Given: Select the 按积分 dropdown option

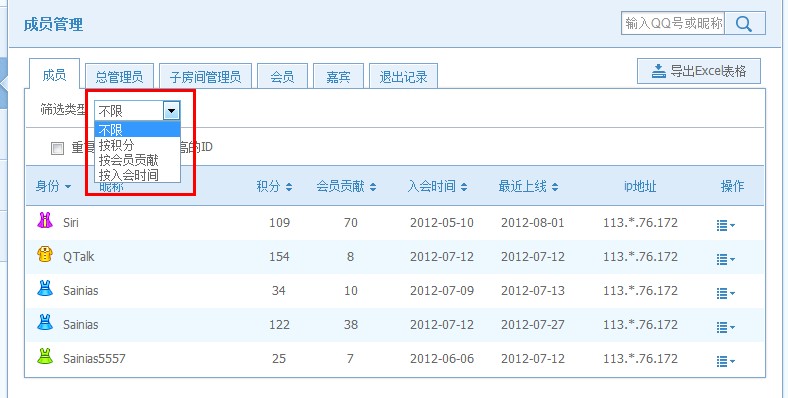Looking at the screenshot, I should pos(137,145).
